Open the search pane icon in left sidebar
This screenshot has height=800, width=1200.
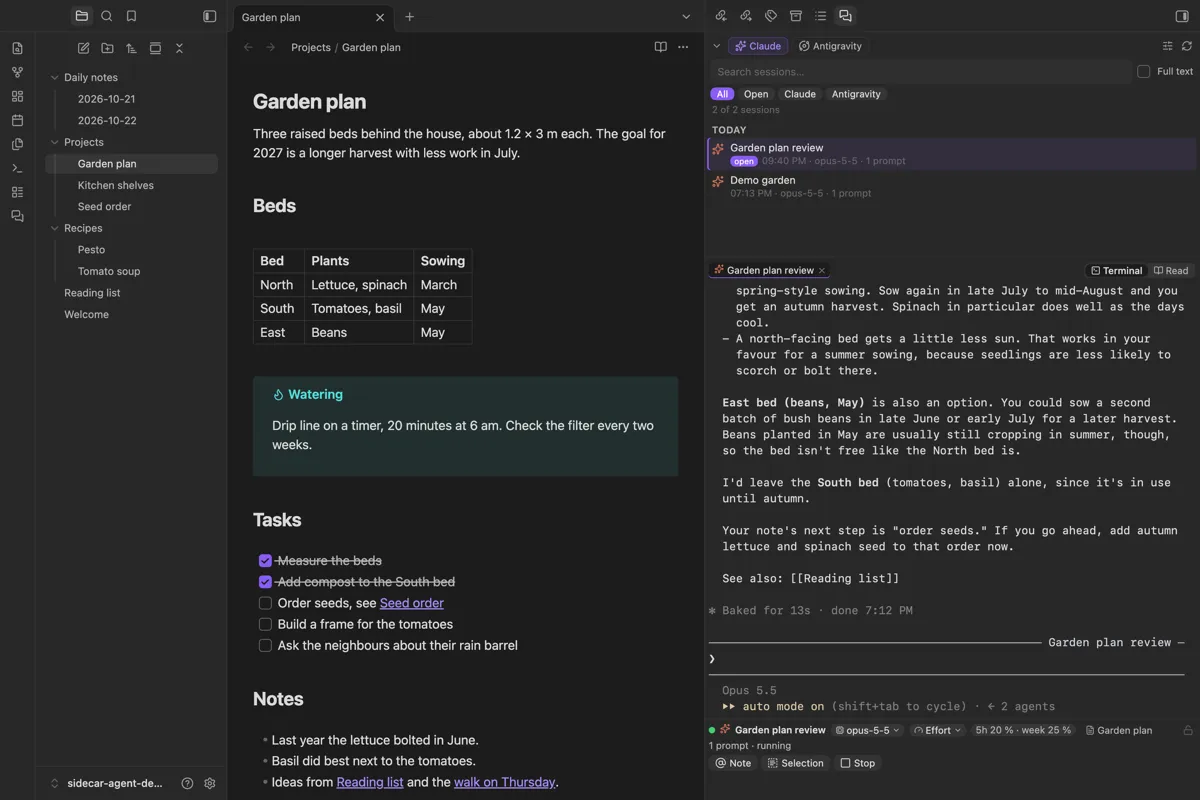[107, 16]
